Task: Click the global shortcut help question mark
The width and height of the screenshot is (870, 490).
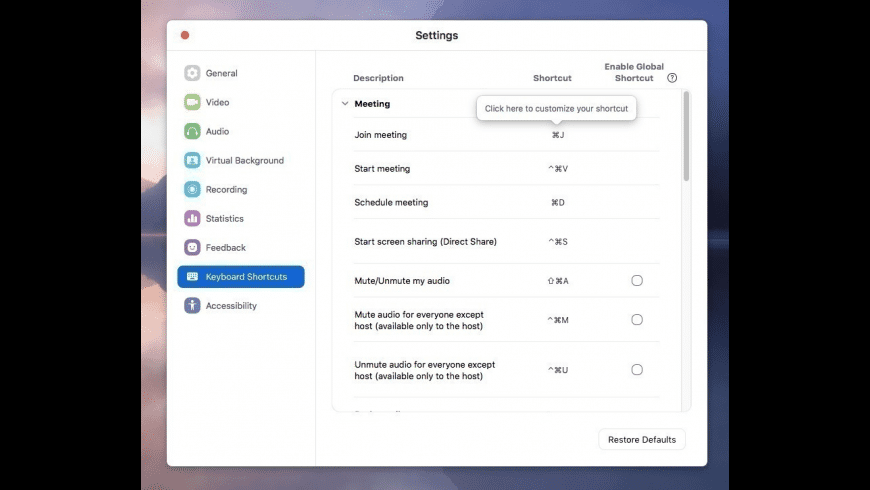Action: [x=672, y=78]
